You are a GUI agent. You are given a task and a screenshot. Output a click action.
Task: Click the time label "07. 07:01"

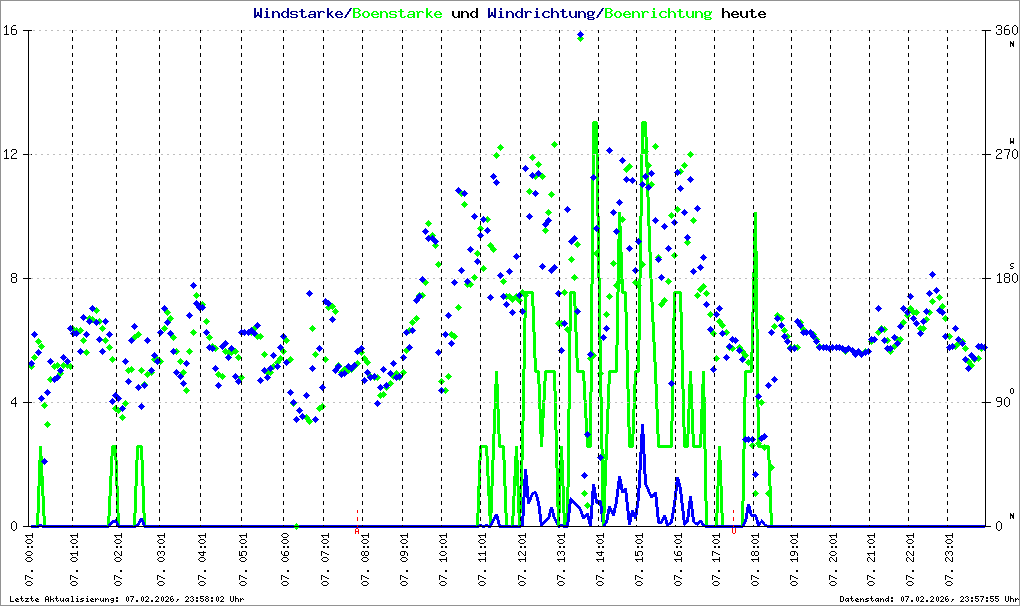(x=325, y=560)
